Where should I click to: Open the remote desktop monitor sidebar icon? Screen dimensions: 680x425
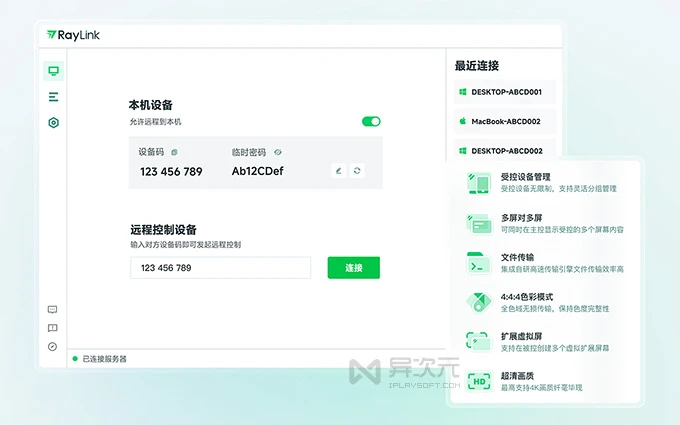pos(53,71)
